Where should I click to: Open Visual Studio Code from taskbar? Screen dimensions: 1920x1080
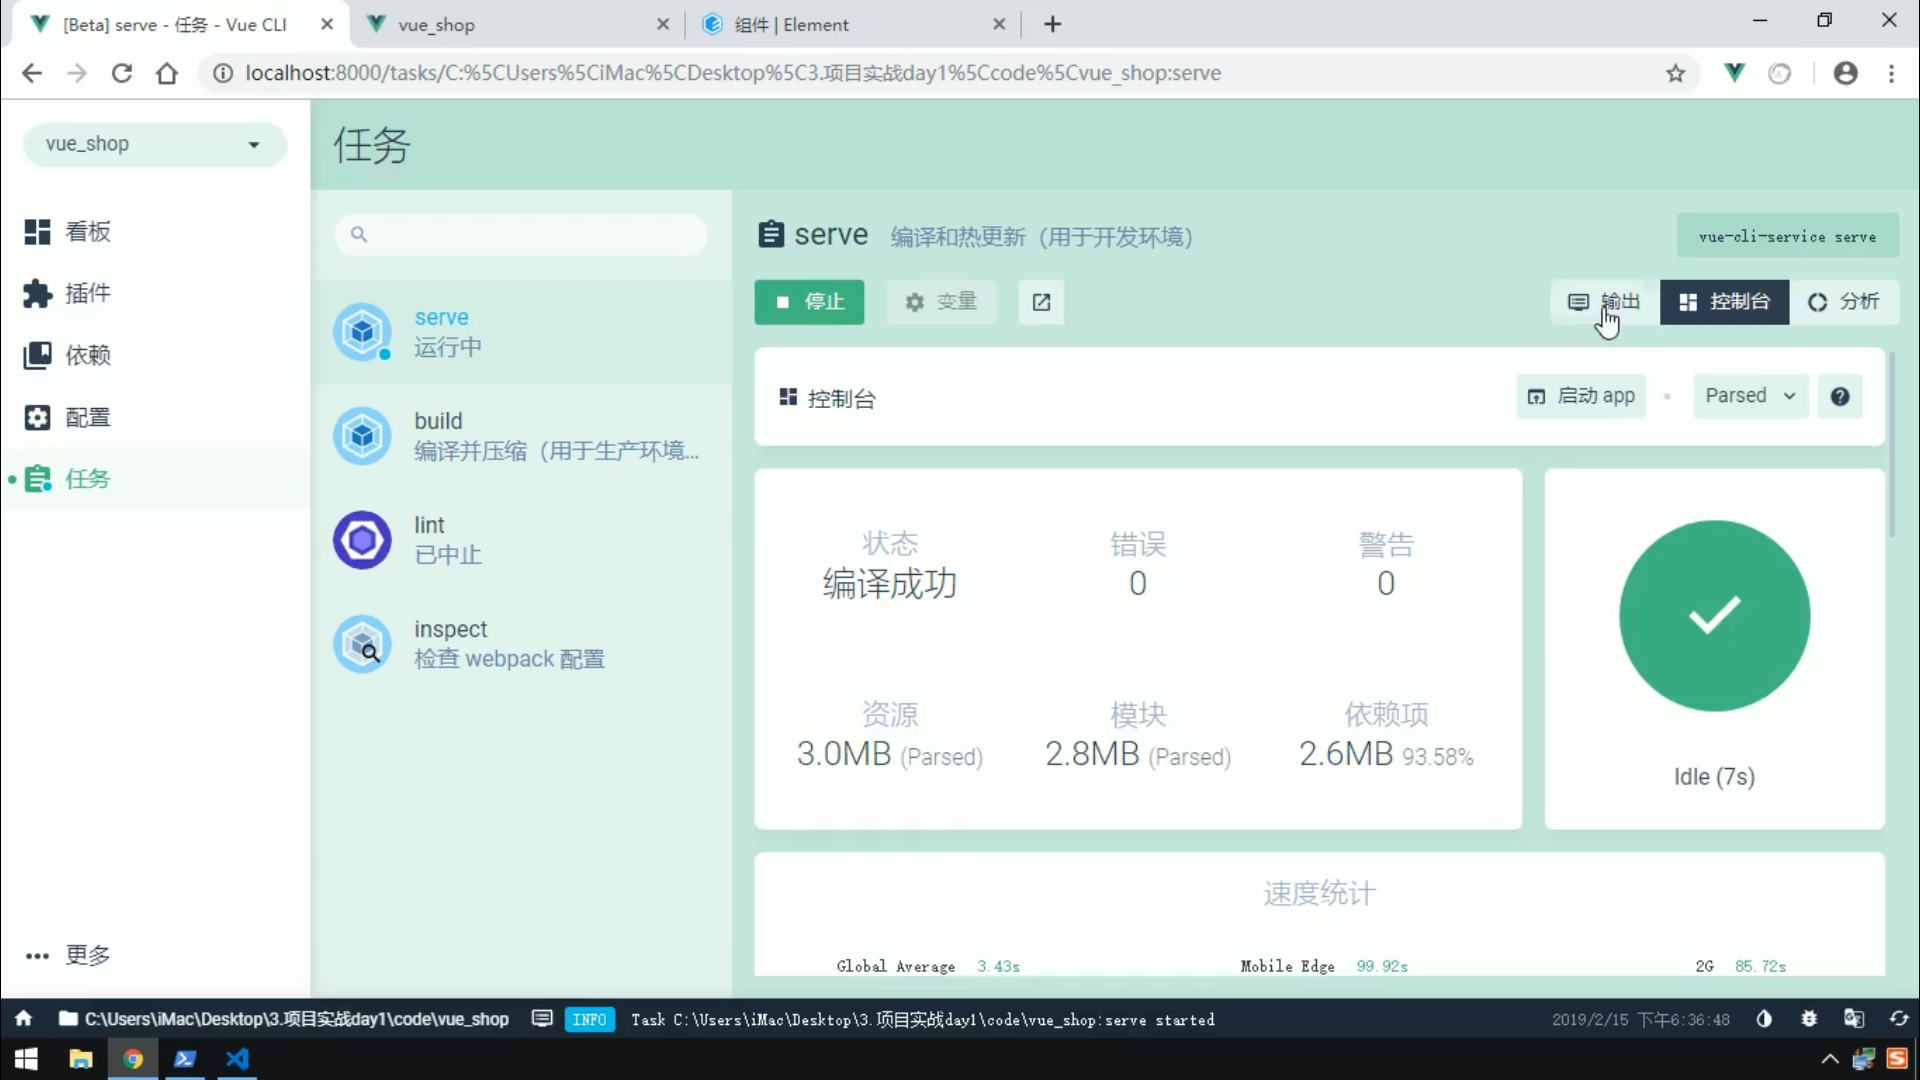pyautogui.click(x=237, y=1059)
